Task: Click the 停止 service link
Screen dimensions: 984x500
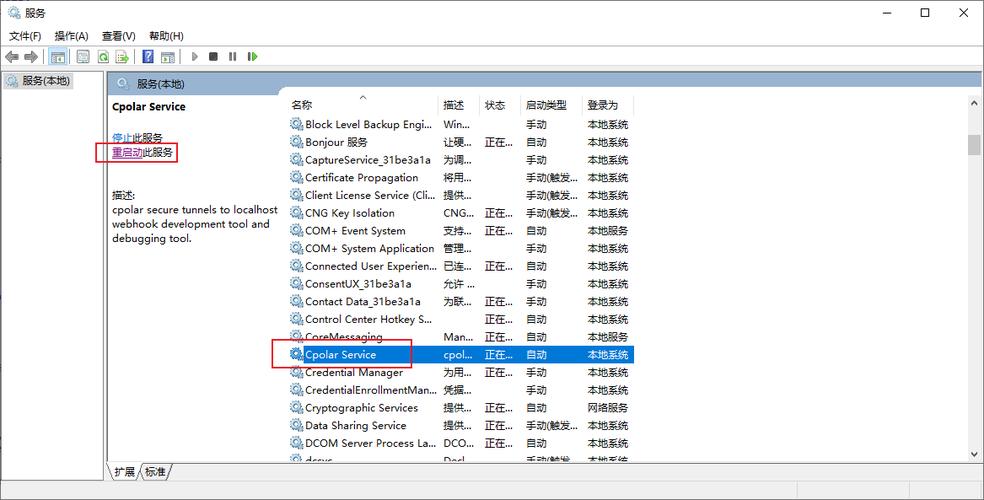Action: (122, 138)
